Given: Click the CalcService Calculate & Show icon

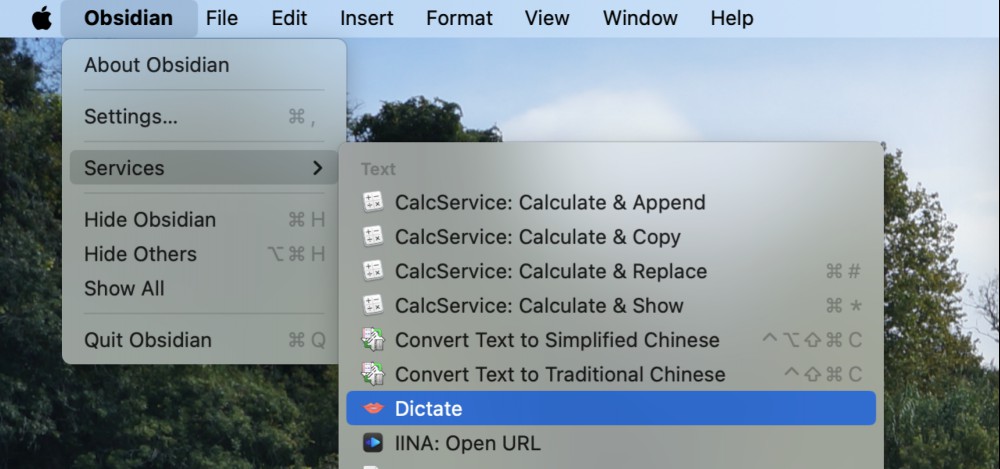Looking at the screenshot, I should coord(373,306).
